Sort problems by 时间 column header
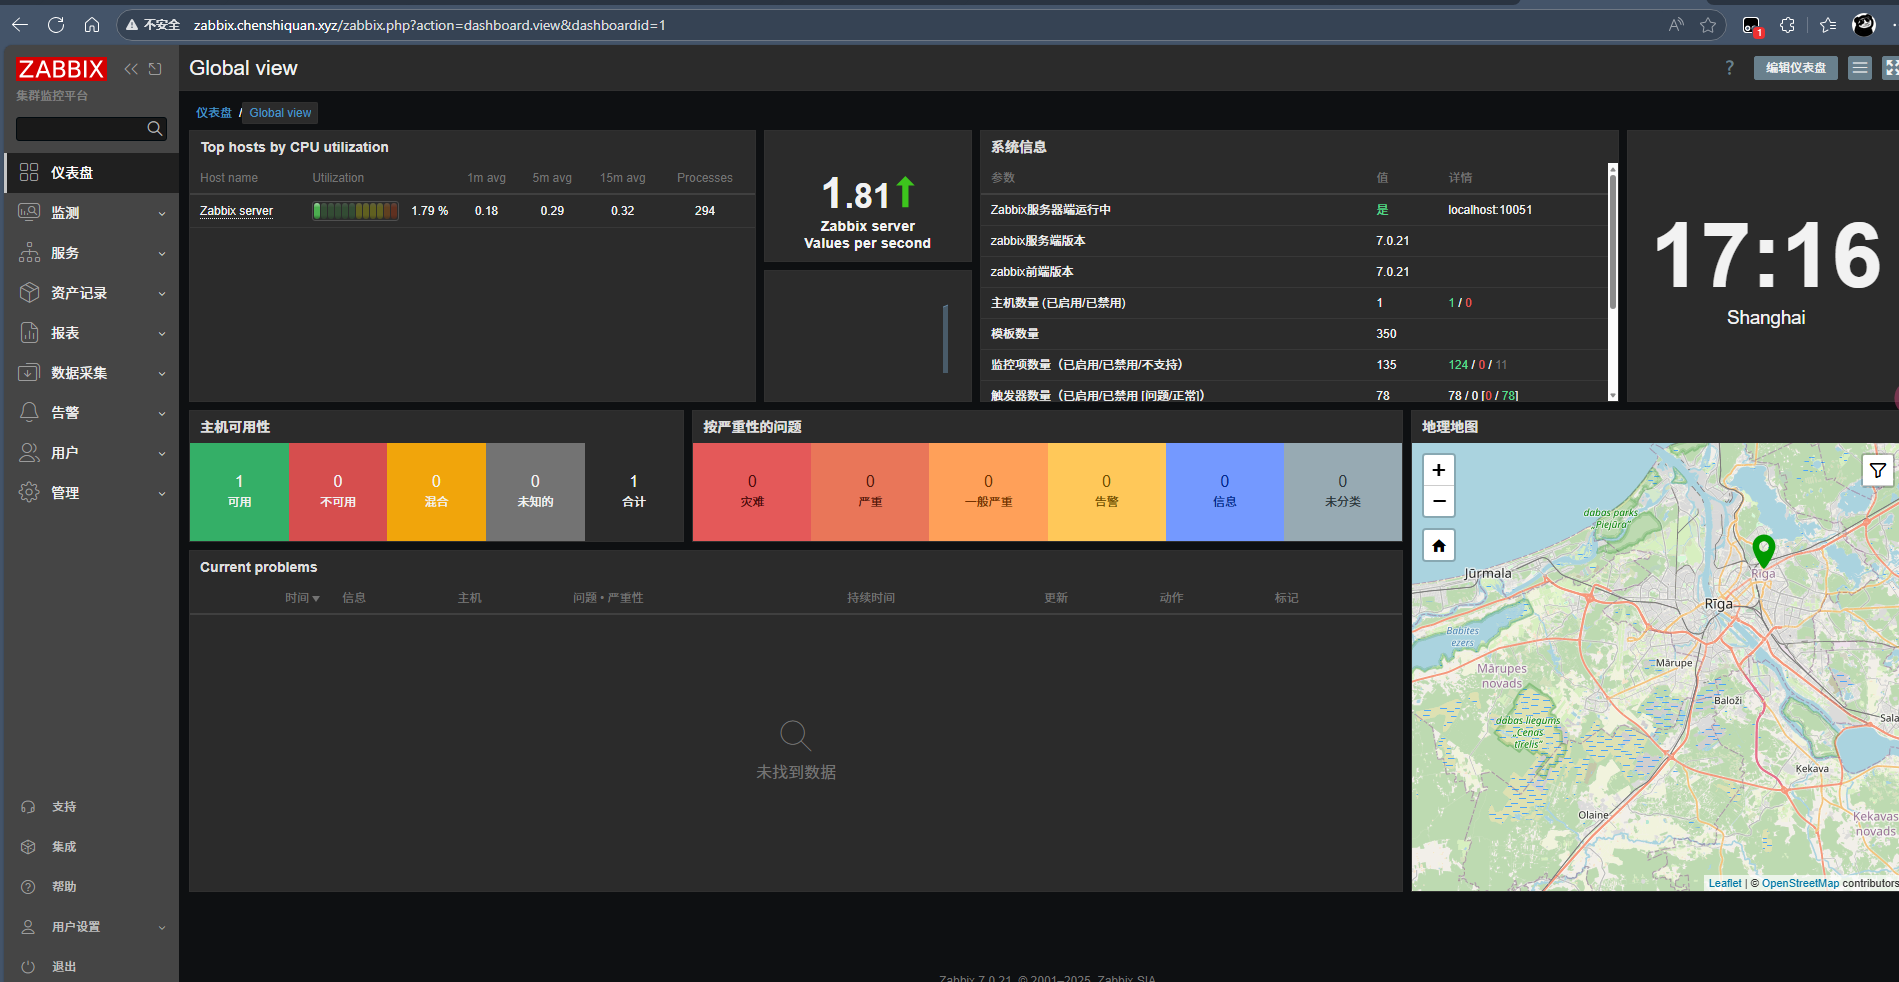The height and width of the screenshot is (982, 1899). coord(302,598)
